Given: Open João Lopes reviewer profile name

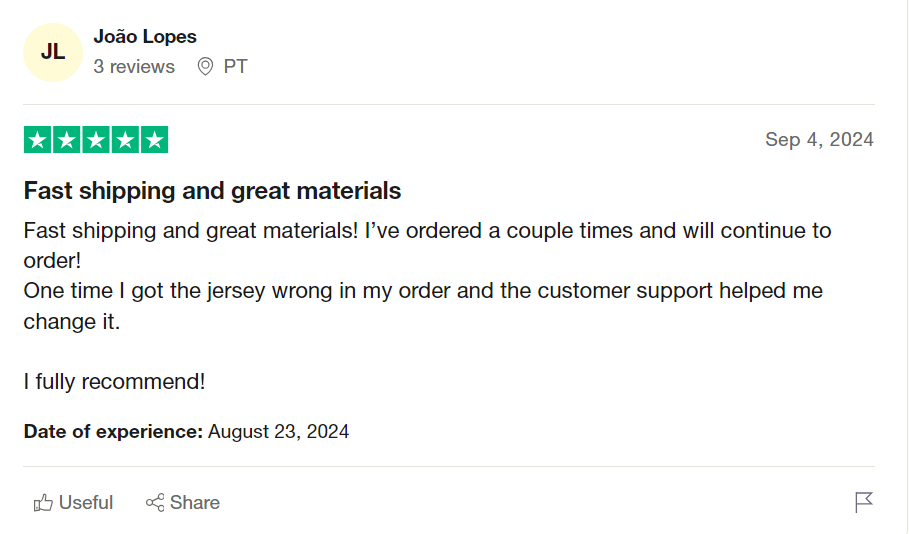Looking at the screenshot, I should point(145,37).
